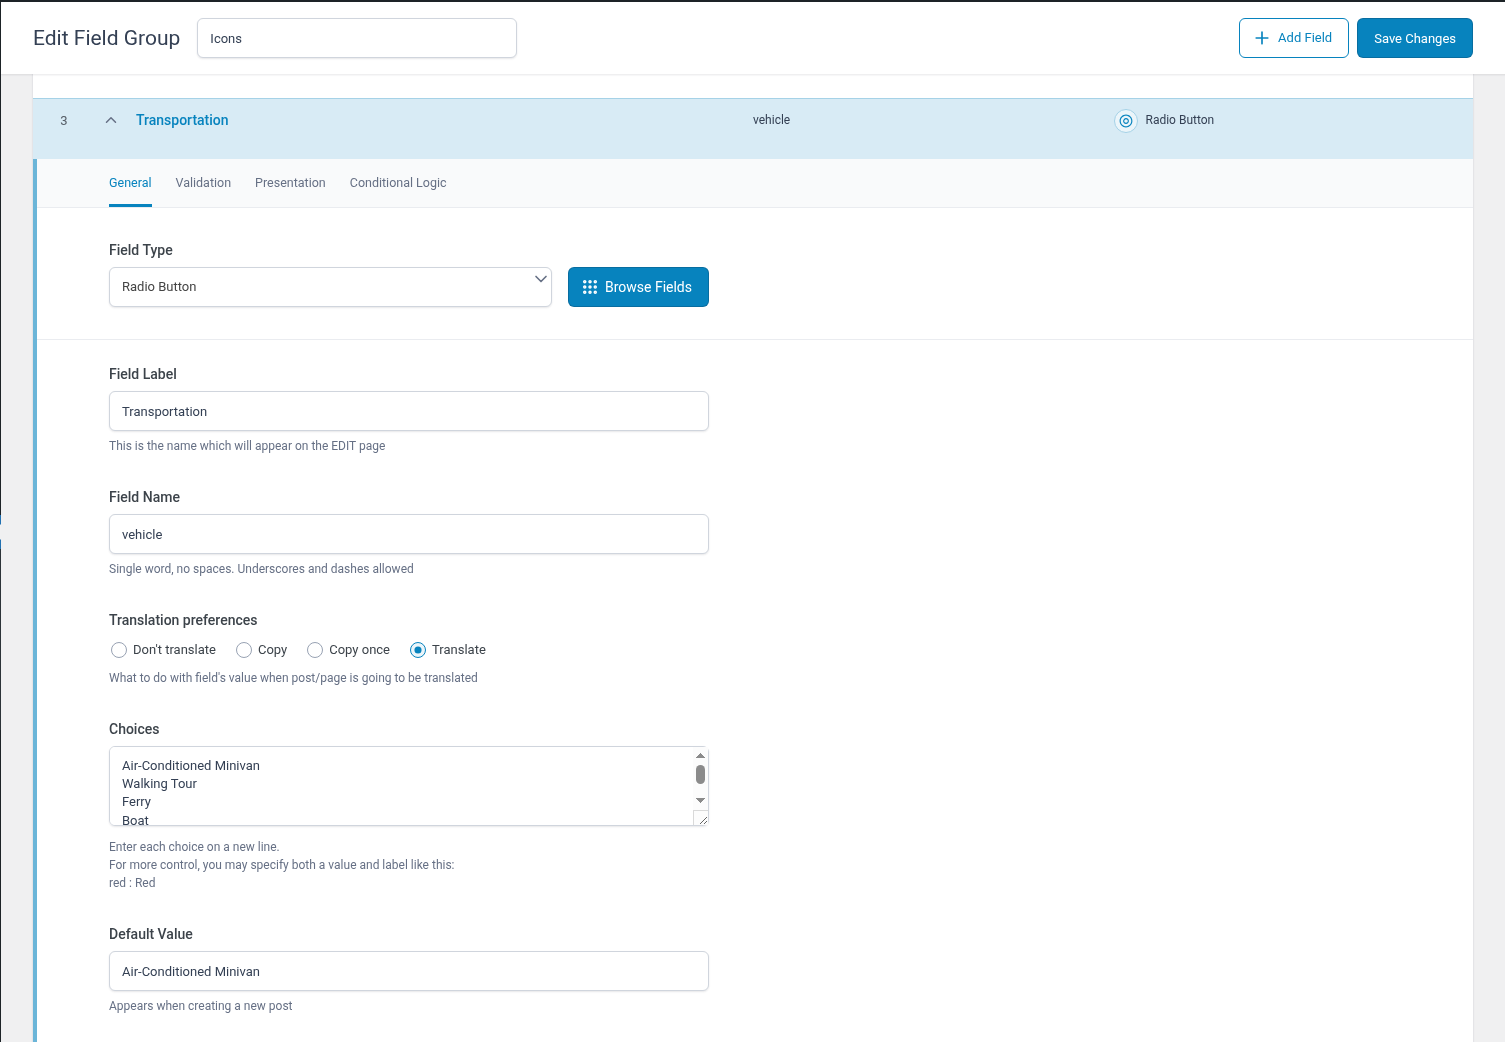Select the Don't translate option
The height and width of the screenshot is (1042, 1505).
(119, 650)
